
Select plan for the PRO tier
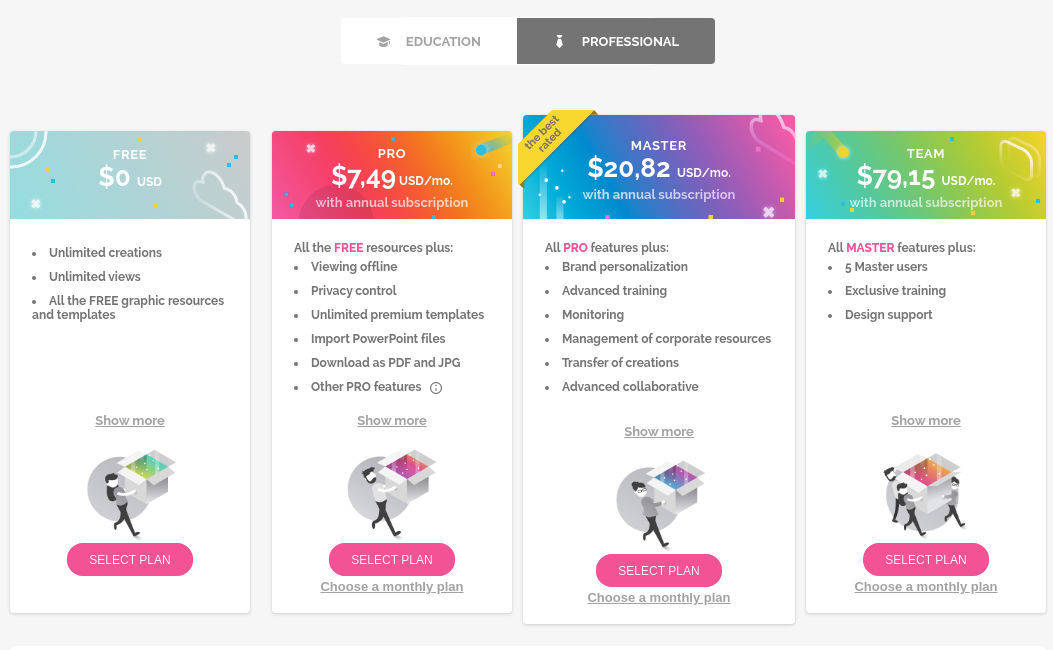(391, 559)
